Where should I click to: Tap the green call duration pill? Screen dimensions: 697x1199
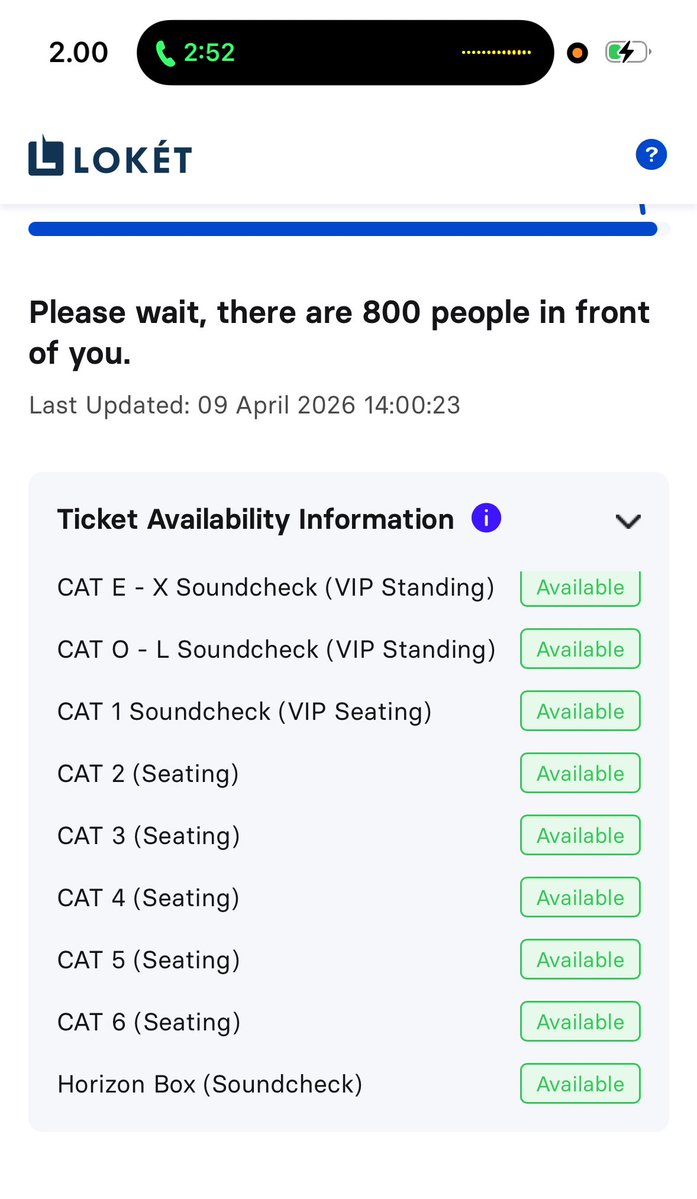196,52
